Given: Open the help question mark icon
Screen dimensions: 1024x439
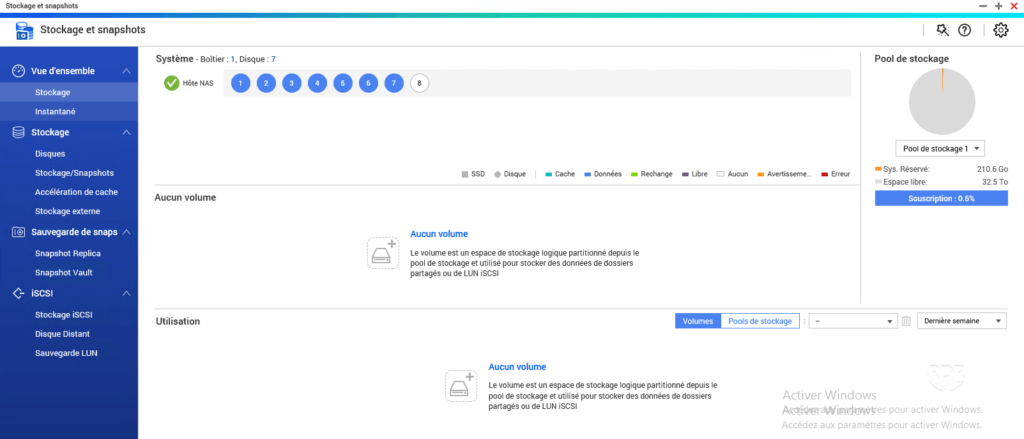Looking at the screenshot, I should (x=964, y=30).
